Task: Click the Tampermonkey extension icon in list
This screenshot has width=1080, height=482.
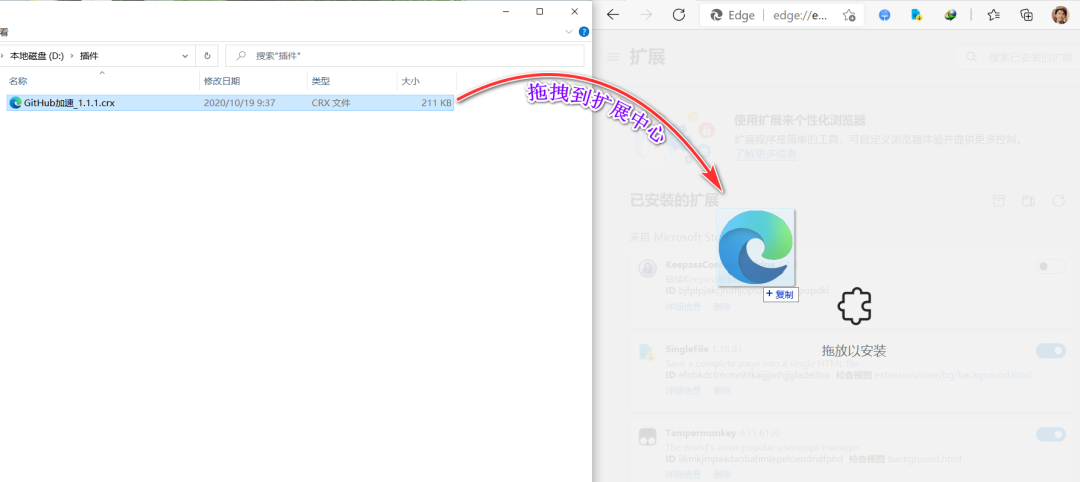Action: click(x=647, y=436)
